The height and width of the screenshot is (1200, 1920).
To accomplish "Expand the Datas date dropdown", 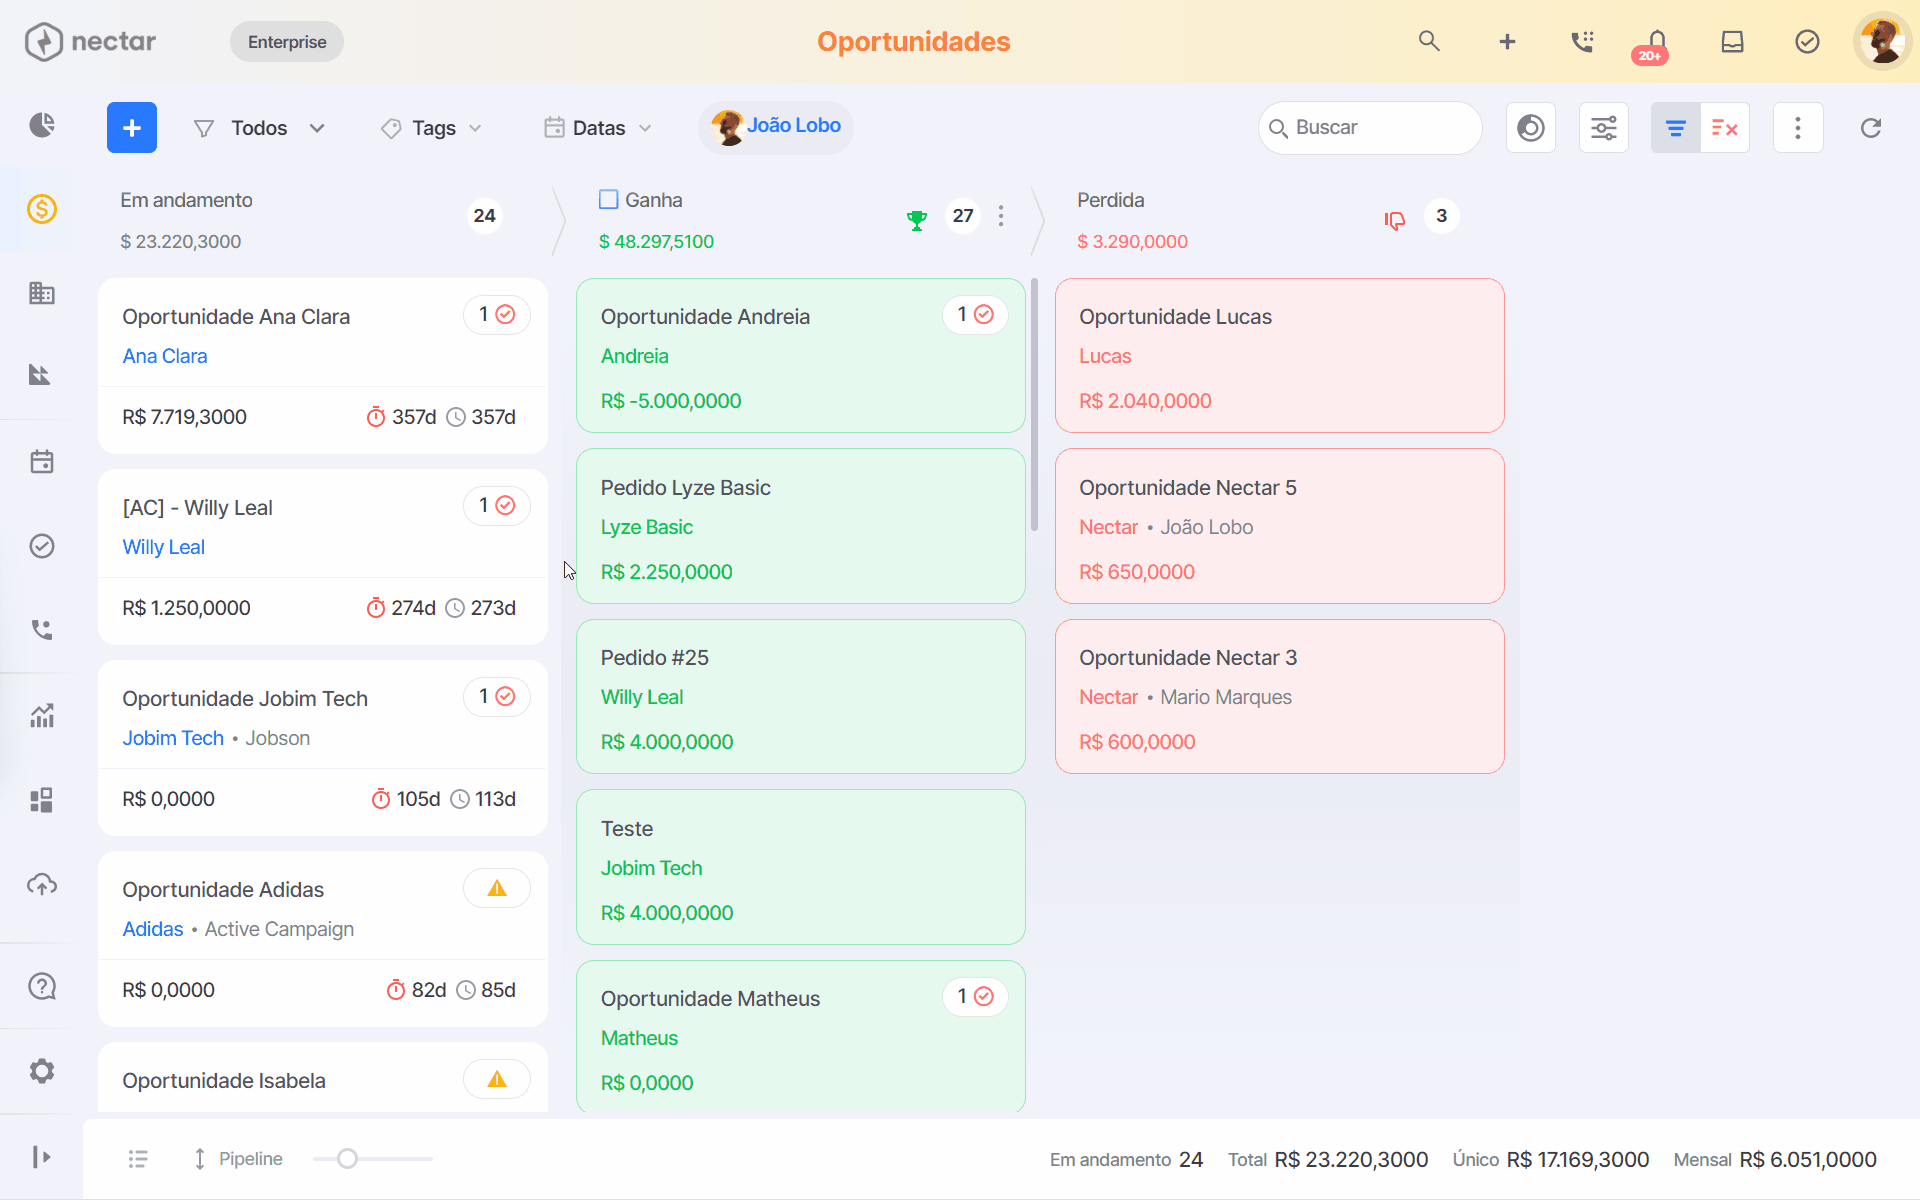I will point(598,128).
